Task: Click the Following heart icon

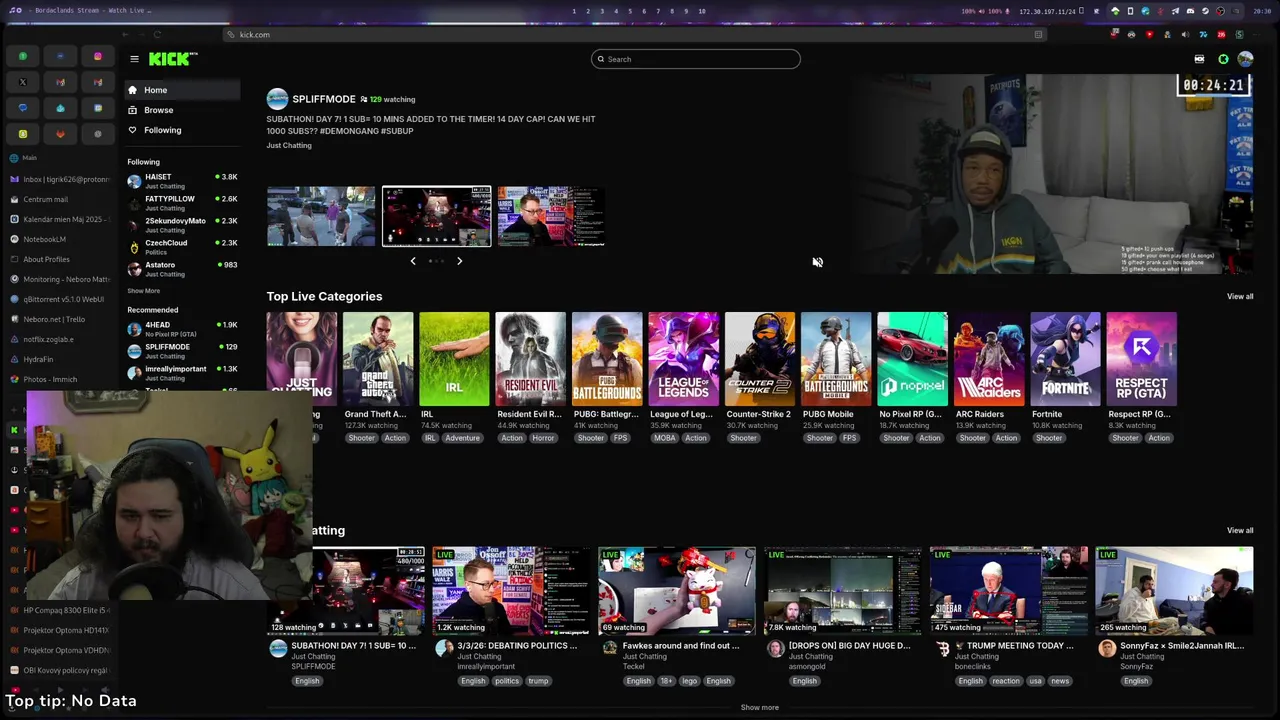Action: [x=132, y=130]
